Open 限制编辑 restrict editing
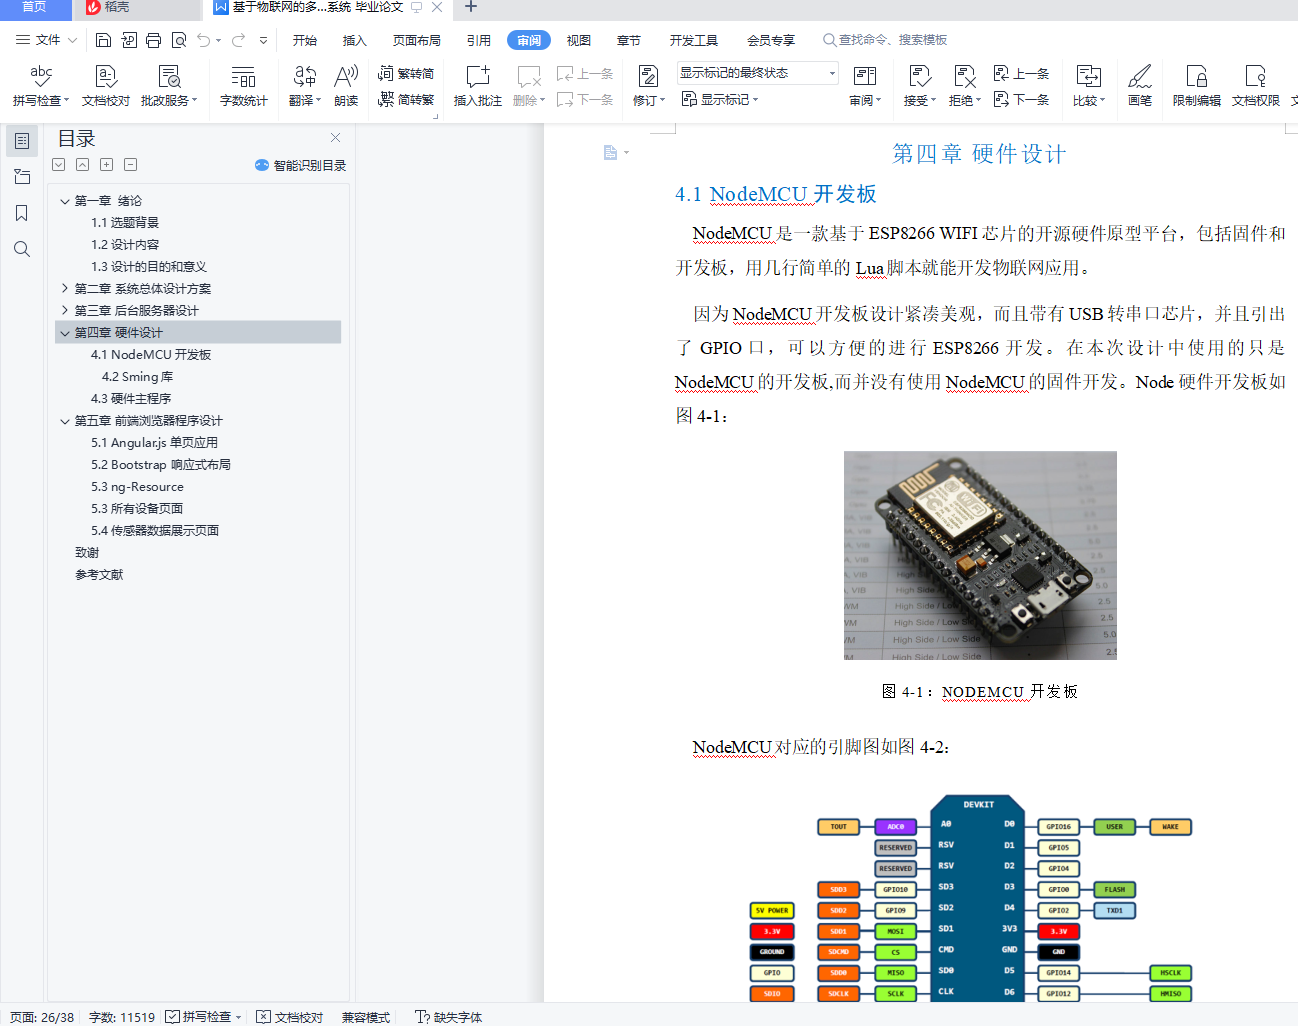This screenshot has width=1298, height=1026. [x=1197, y=86]
